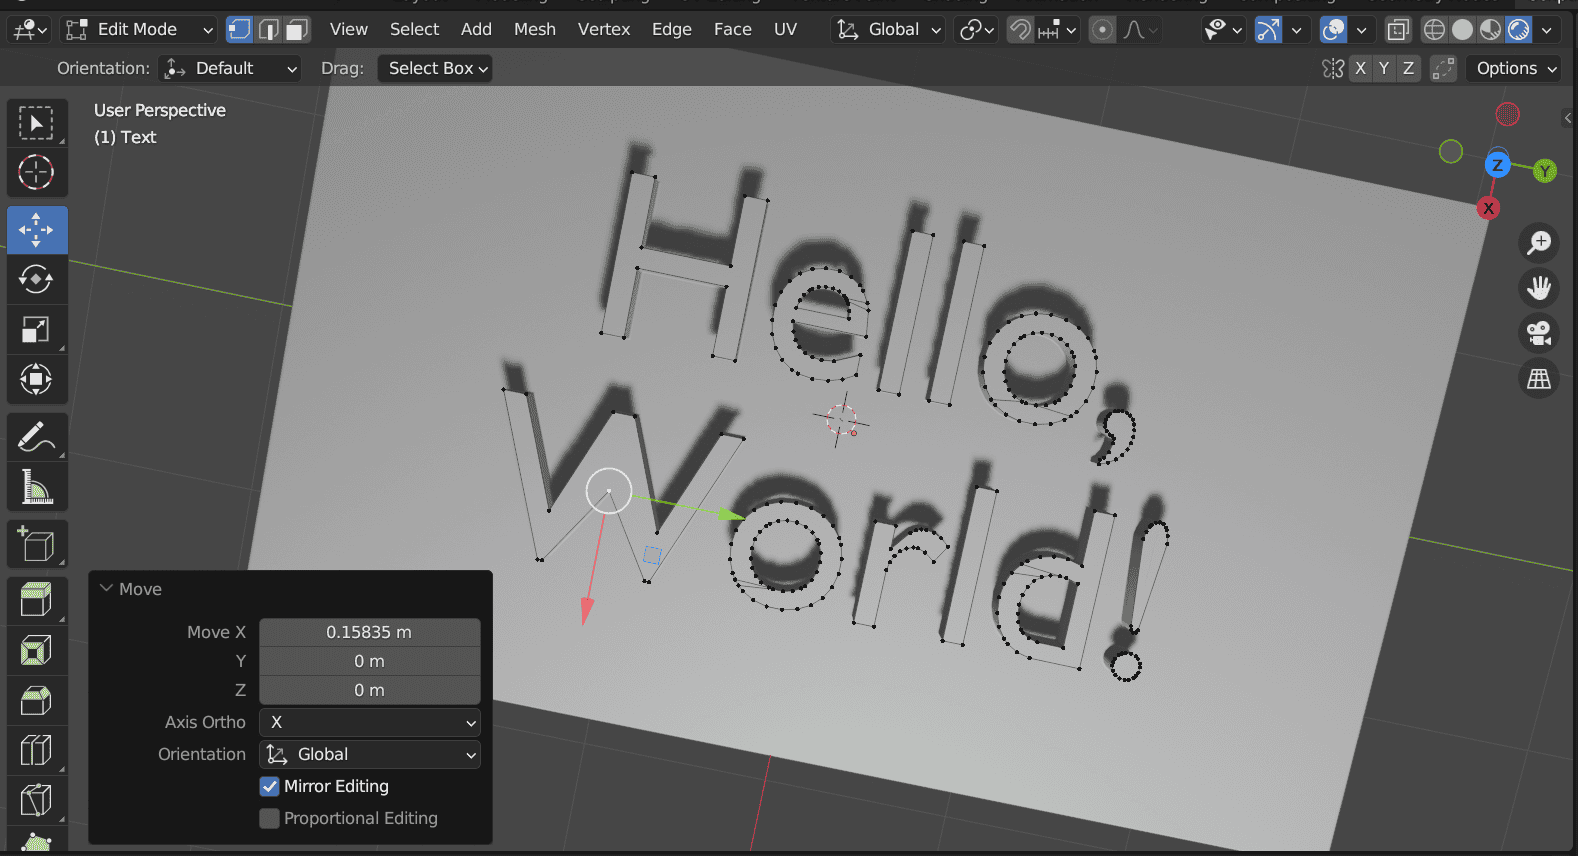Viewport: 1578px width, 856px height.
Task: Switch to Material Preview shading
Action: [x=1490, y=30]
